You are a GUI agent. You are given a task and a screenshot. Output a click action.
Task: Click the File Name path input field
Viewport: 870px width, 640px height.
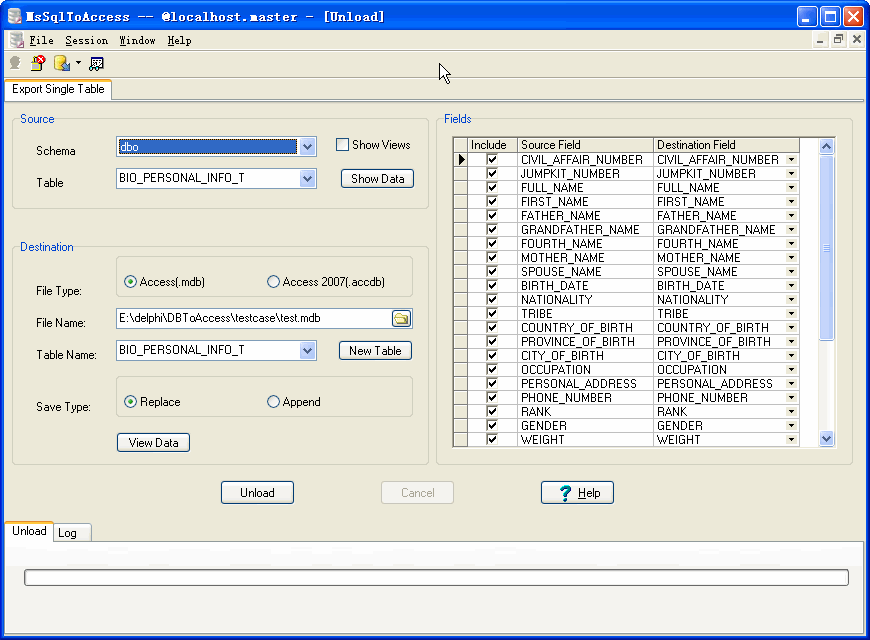point(254,319)
